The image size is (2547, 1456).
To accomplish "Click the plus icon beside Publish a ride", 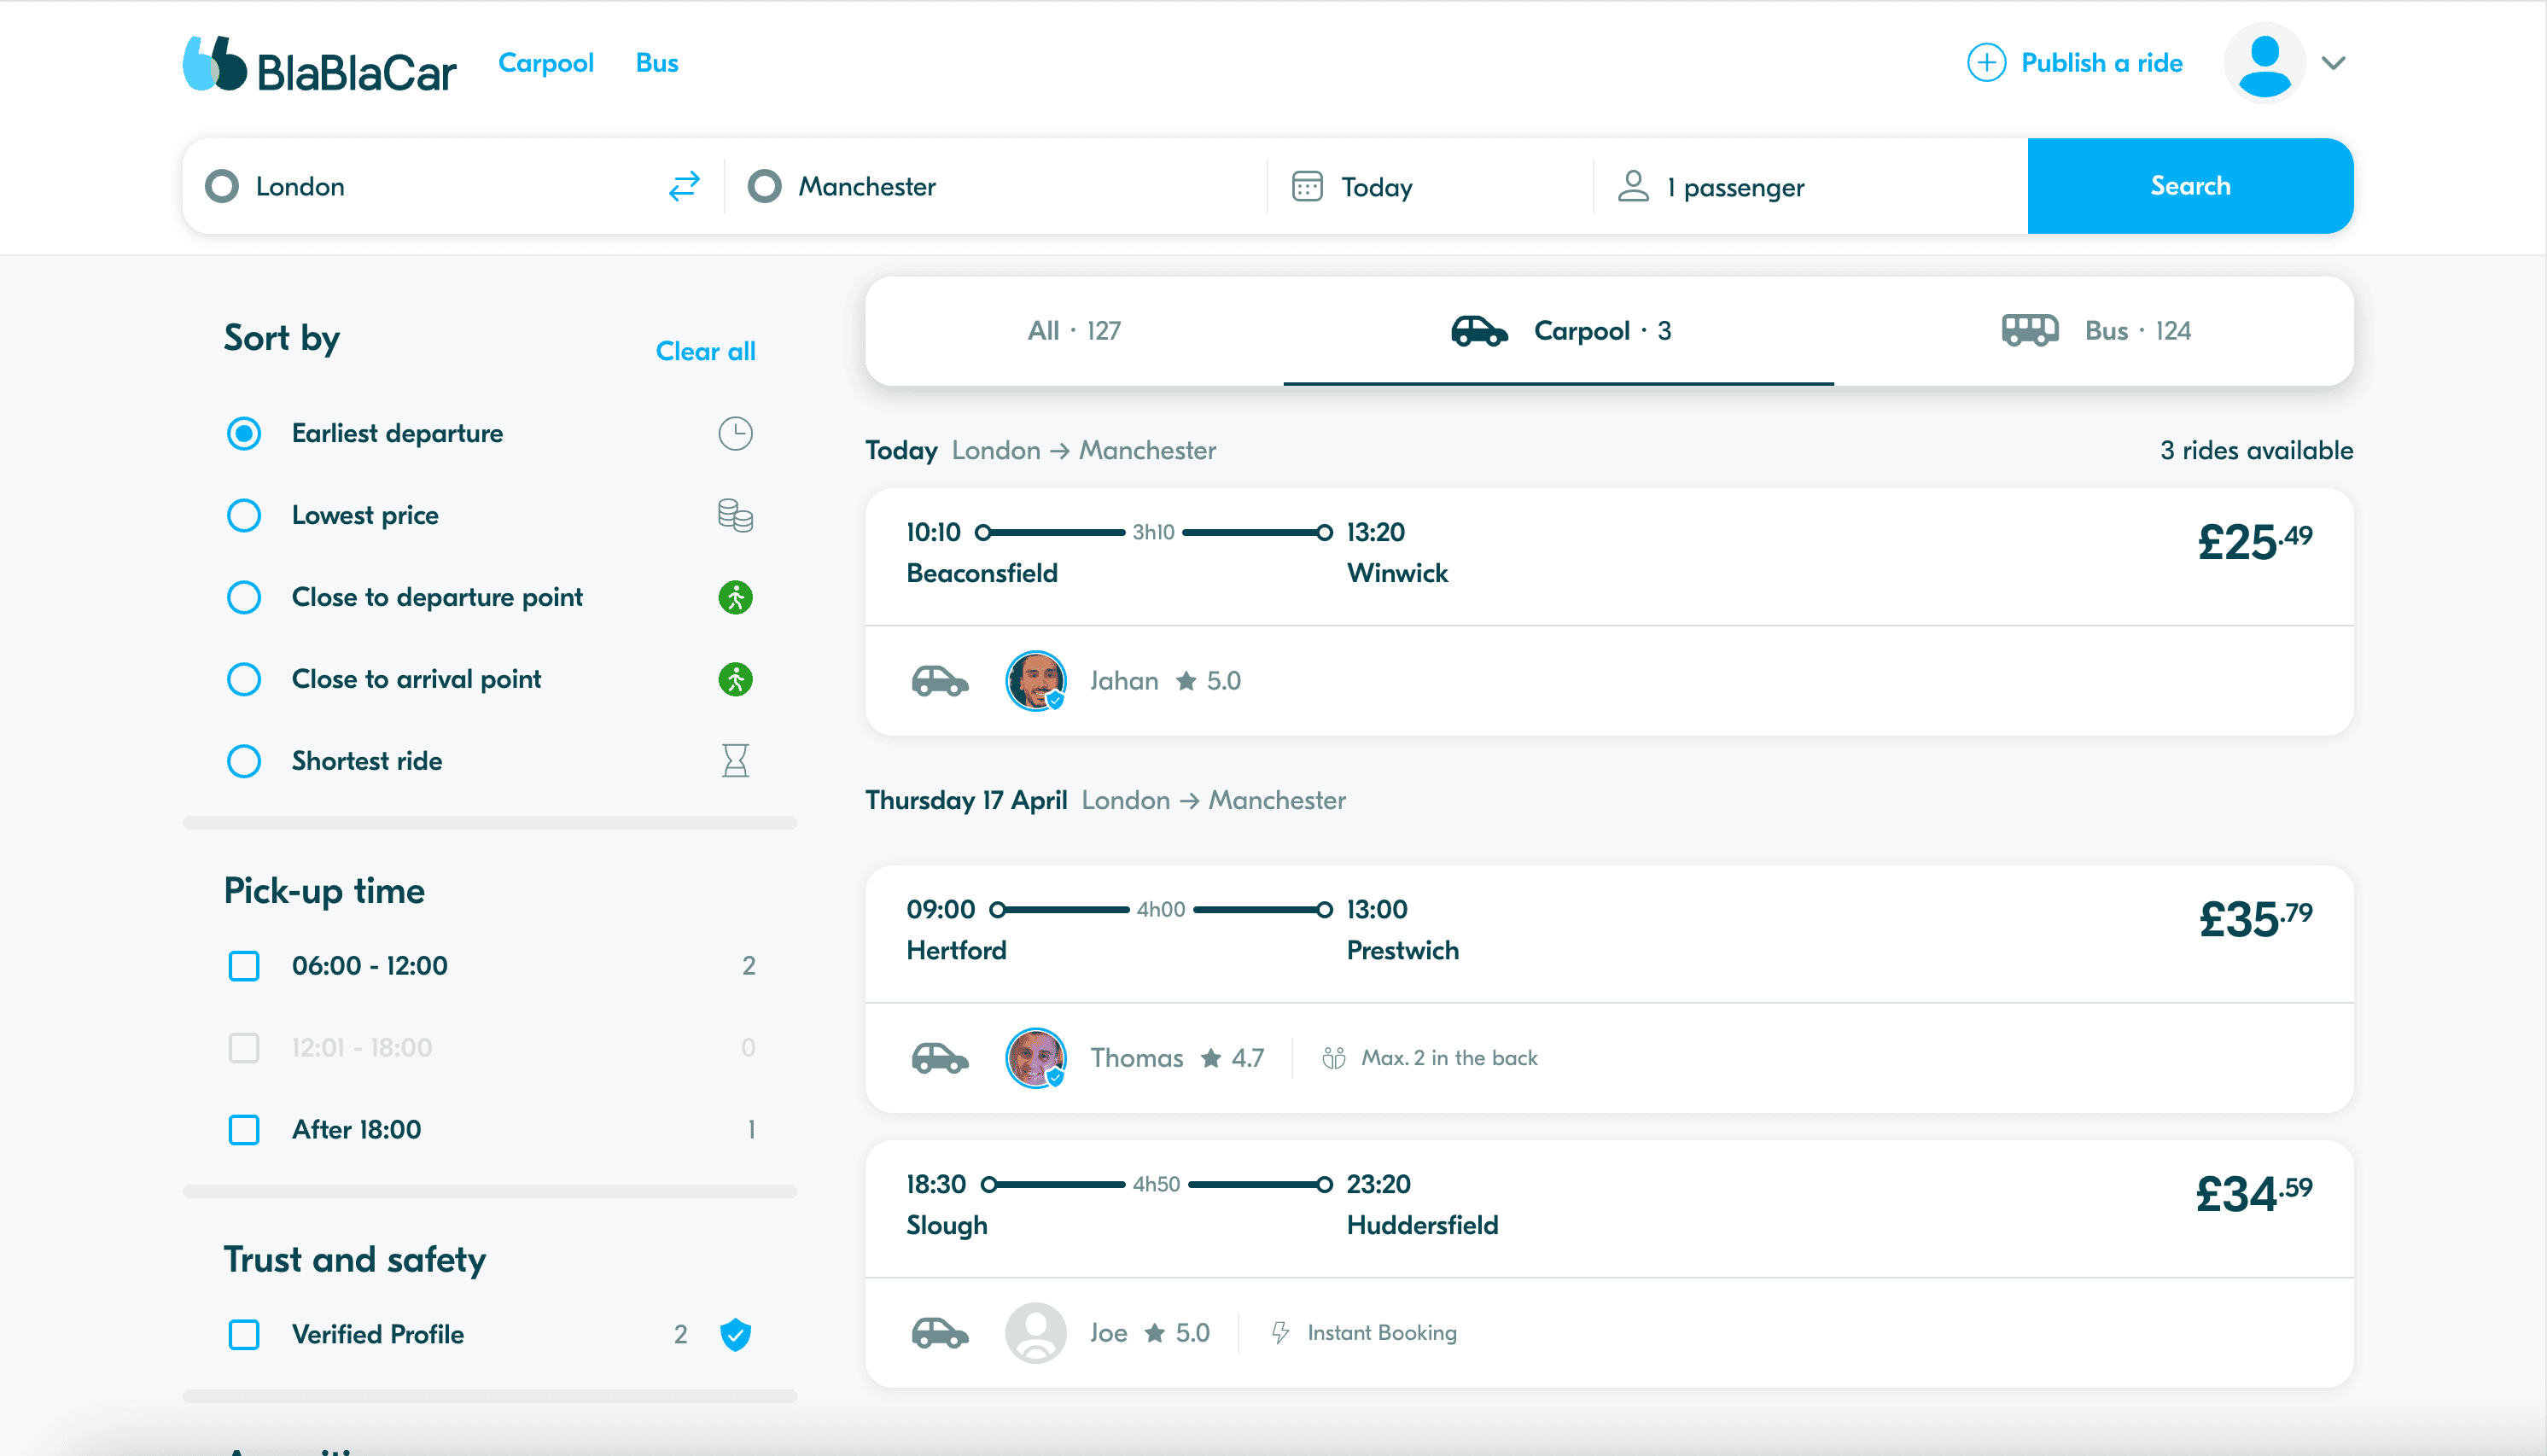I will pyautogui.click(x=1985, y=63).
